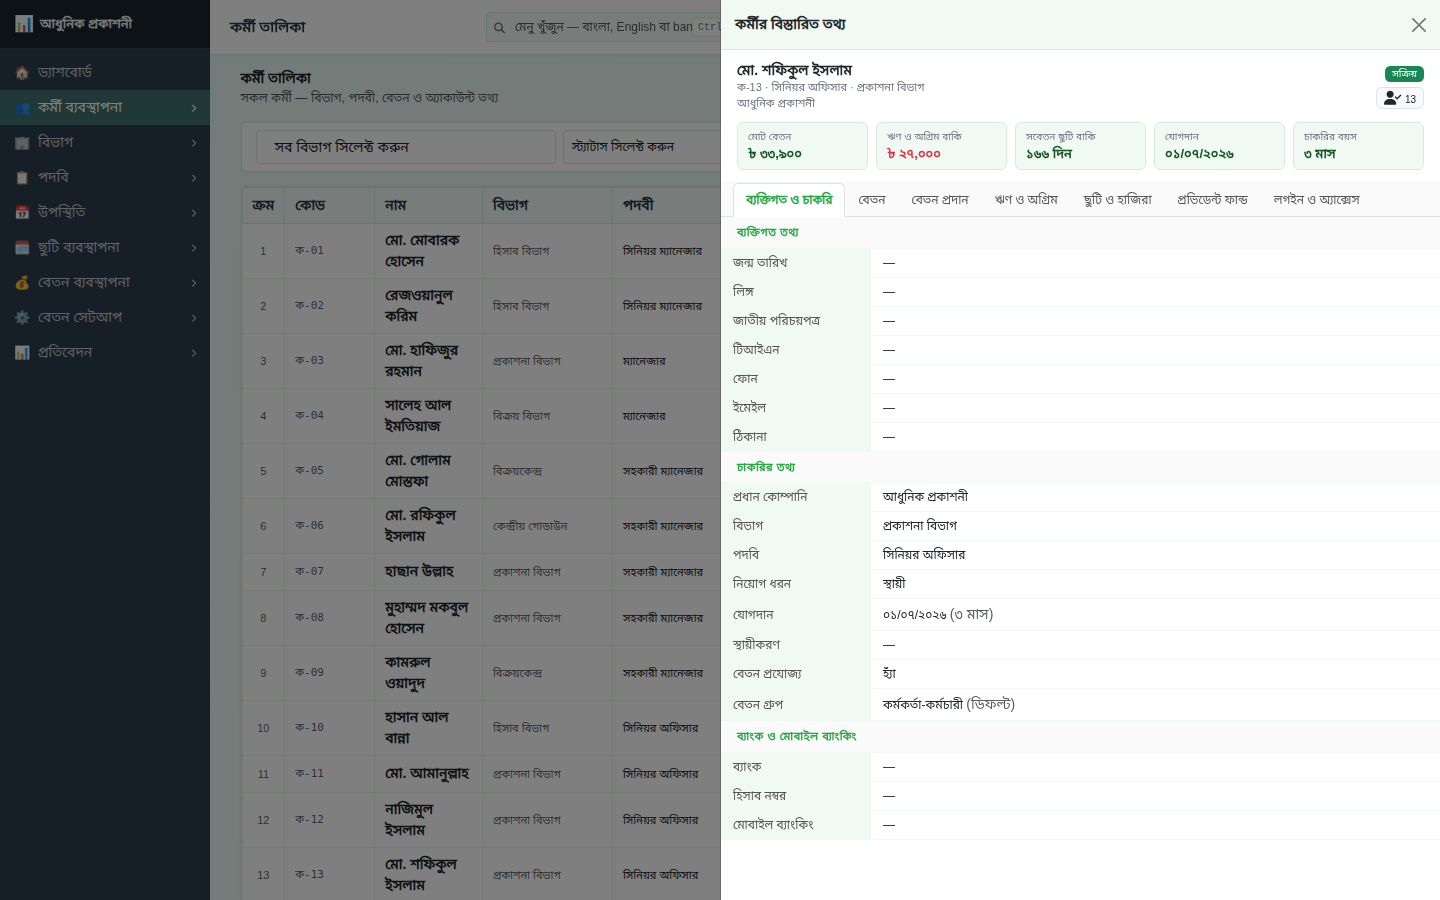
Task: Switch to the বেতন tab
Action: tap(872, 200)
